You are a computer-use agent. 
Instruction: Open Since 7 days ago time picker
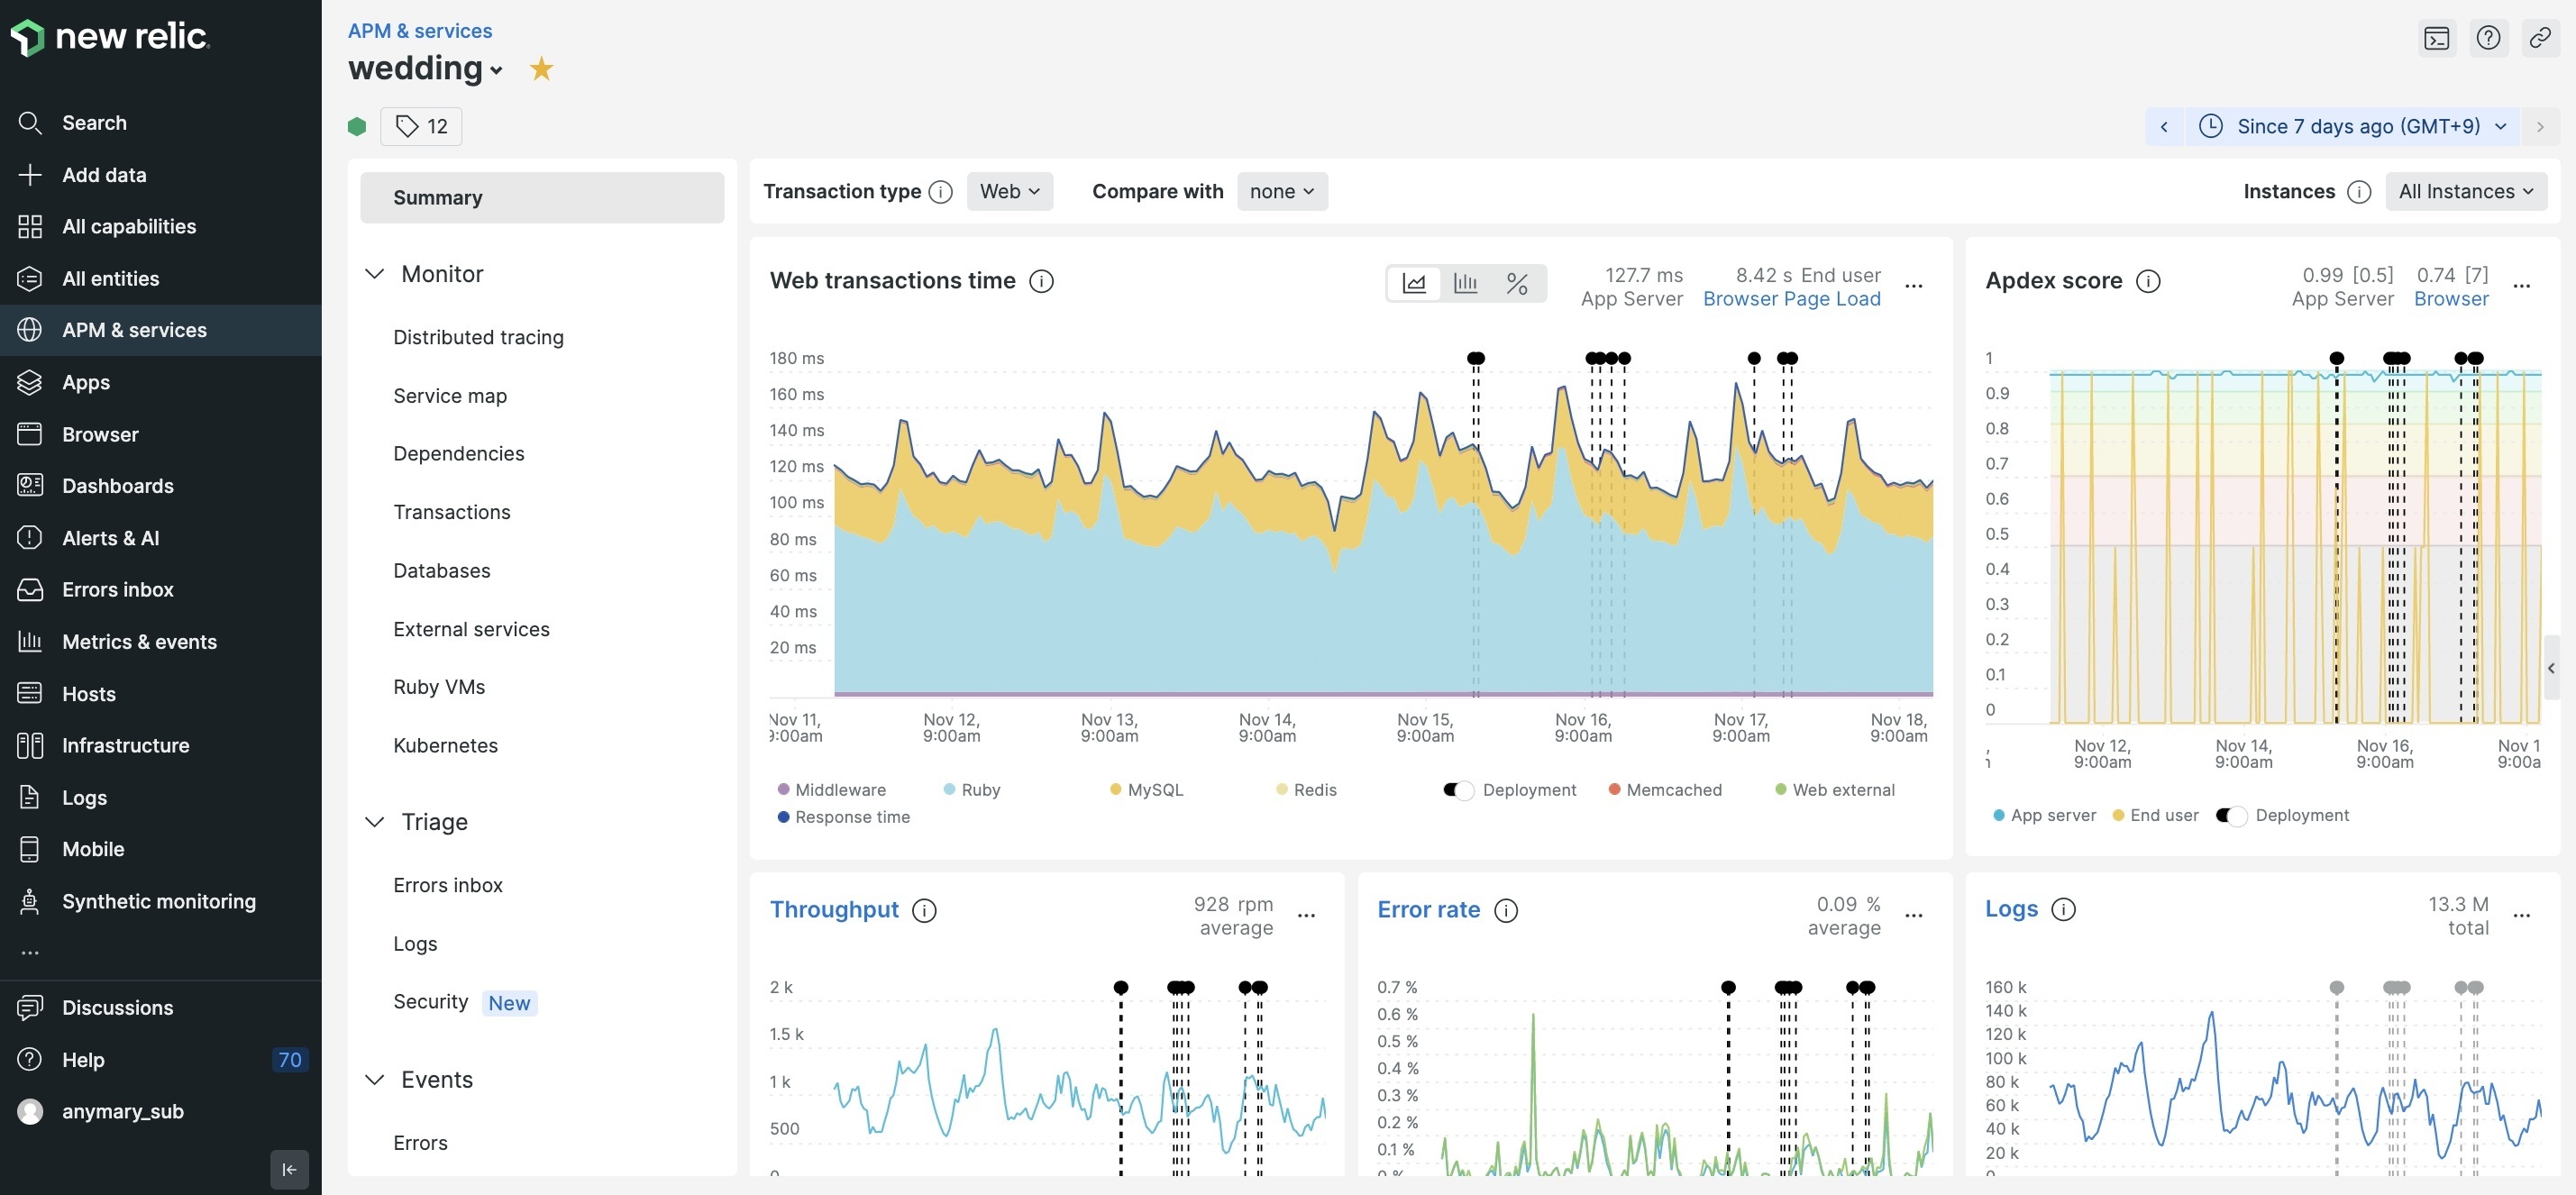click(x=2353, y=126)
